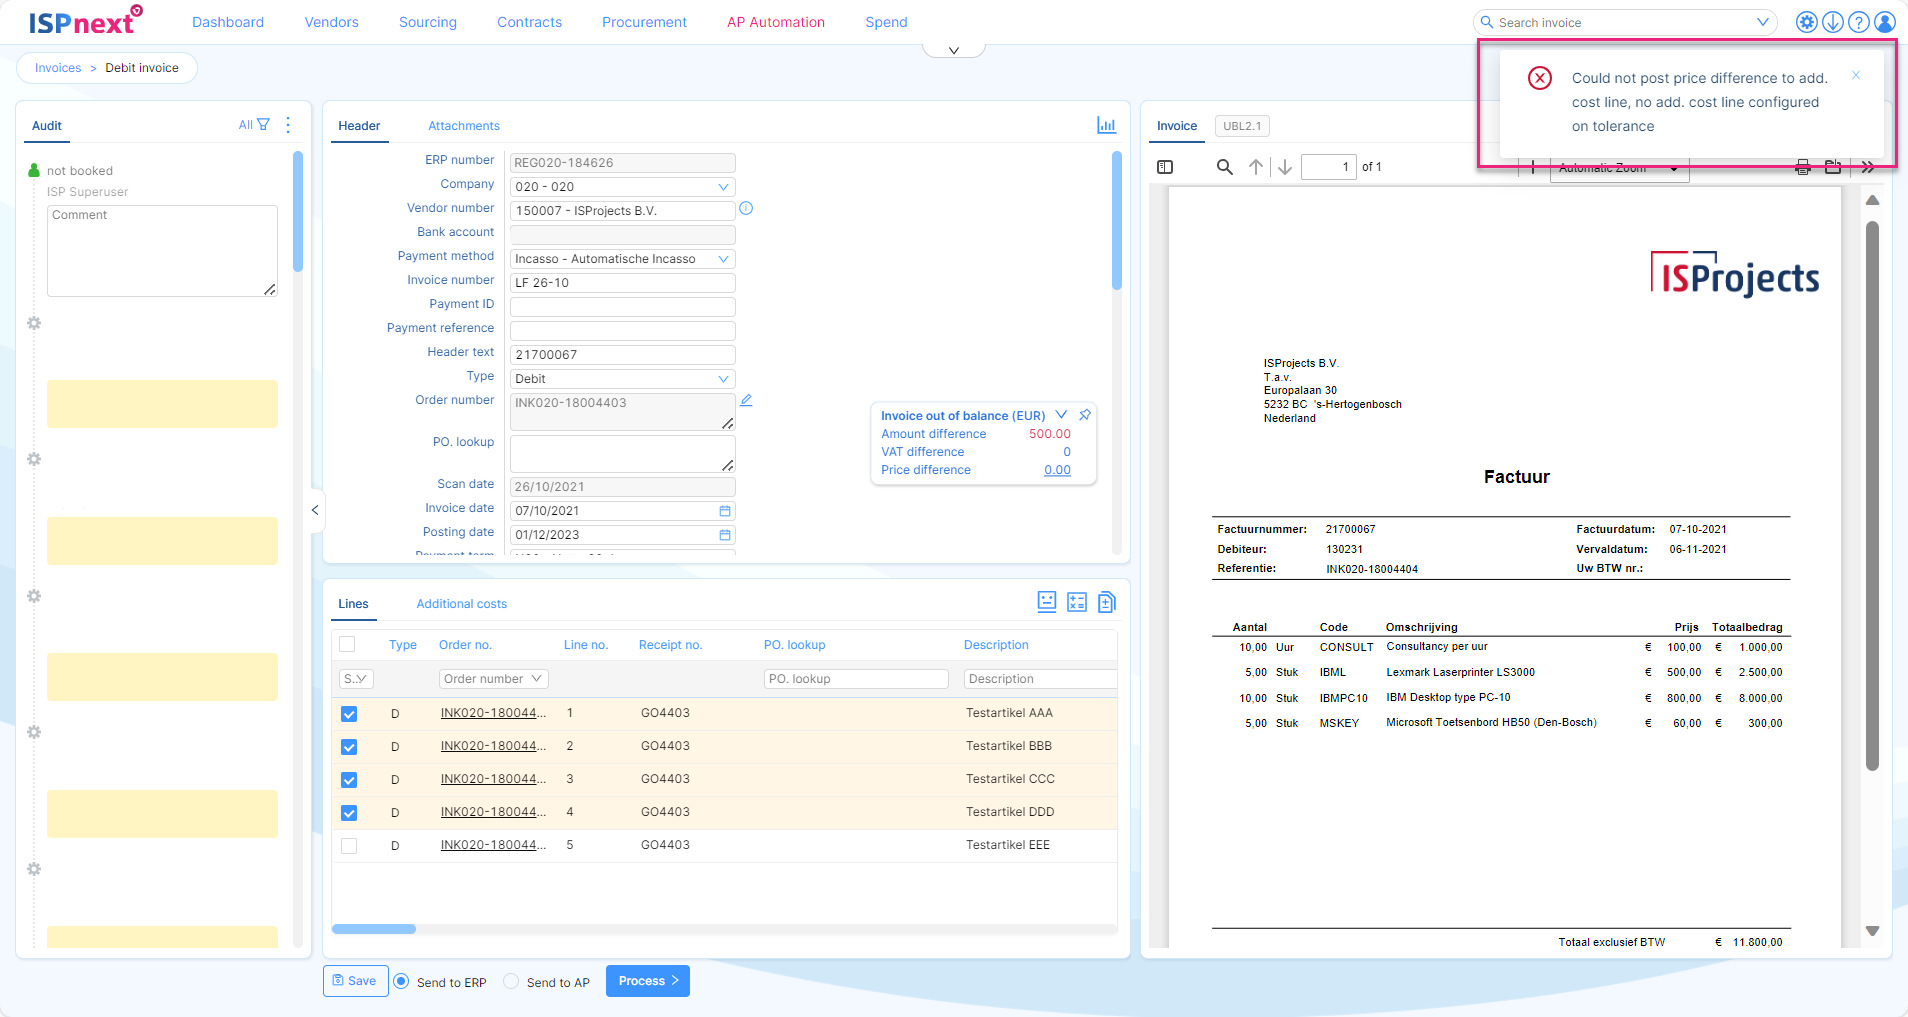Open the S. type filter dropdown in lines

coord(356,679)
